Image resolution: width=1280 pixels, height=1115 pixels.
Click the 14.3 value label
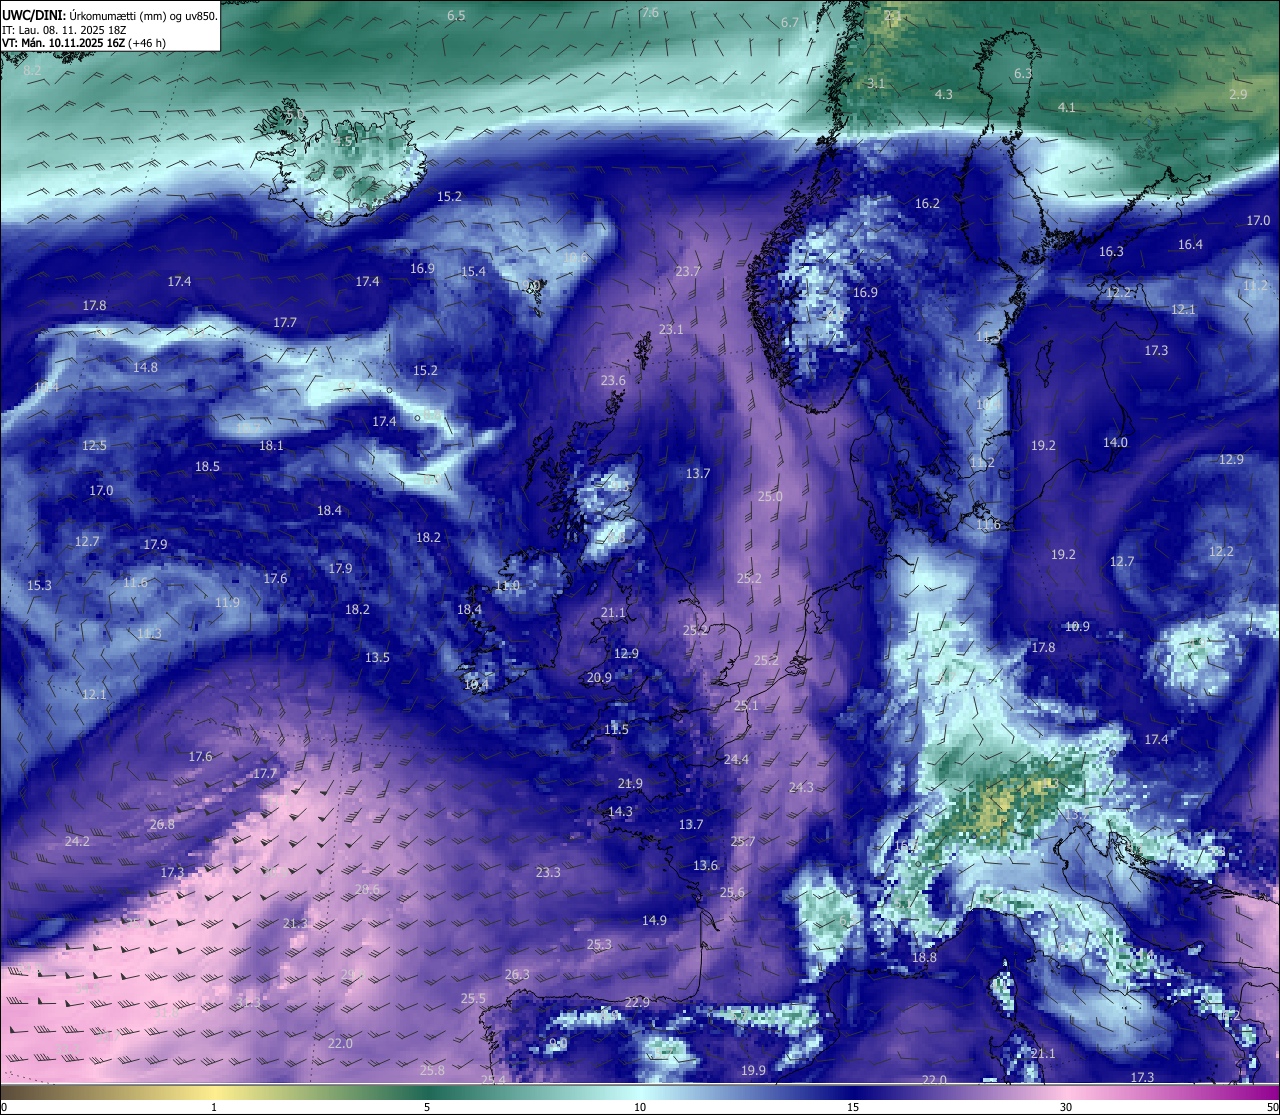pos(620,812)
